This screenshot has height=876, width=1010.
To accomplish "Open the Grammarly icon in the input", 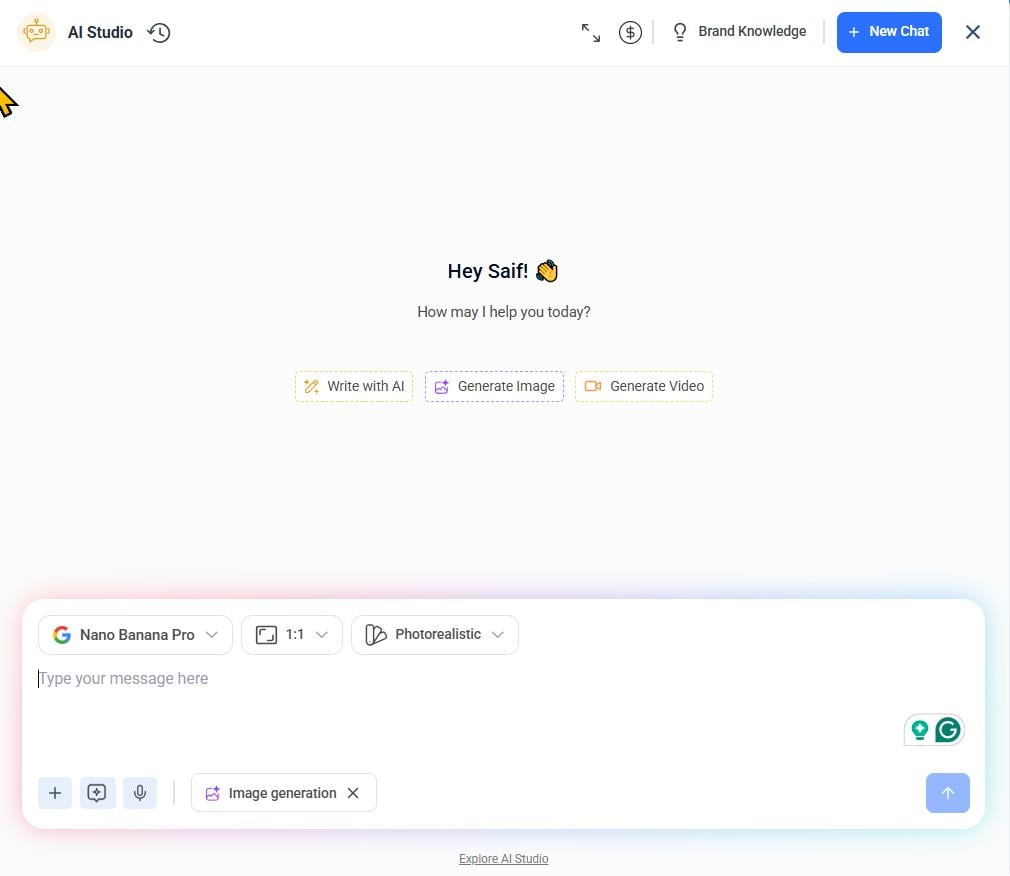I will pyautogui.click(x=948, y=729).
